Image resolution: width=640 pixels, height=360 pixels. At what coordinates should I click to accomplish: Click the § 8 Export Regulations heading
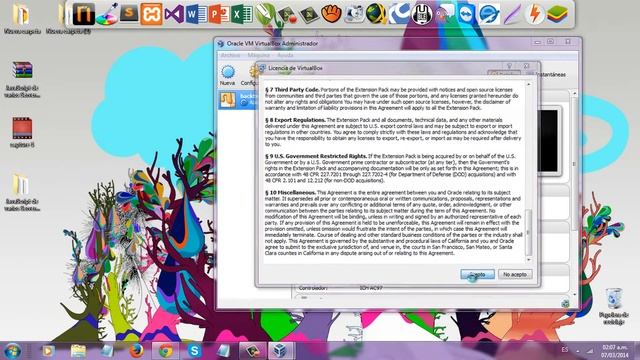[x=295, y=120]
